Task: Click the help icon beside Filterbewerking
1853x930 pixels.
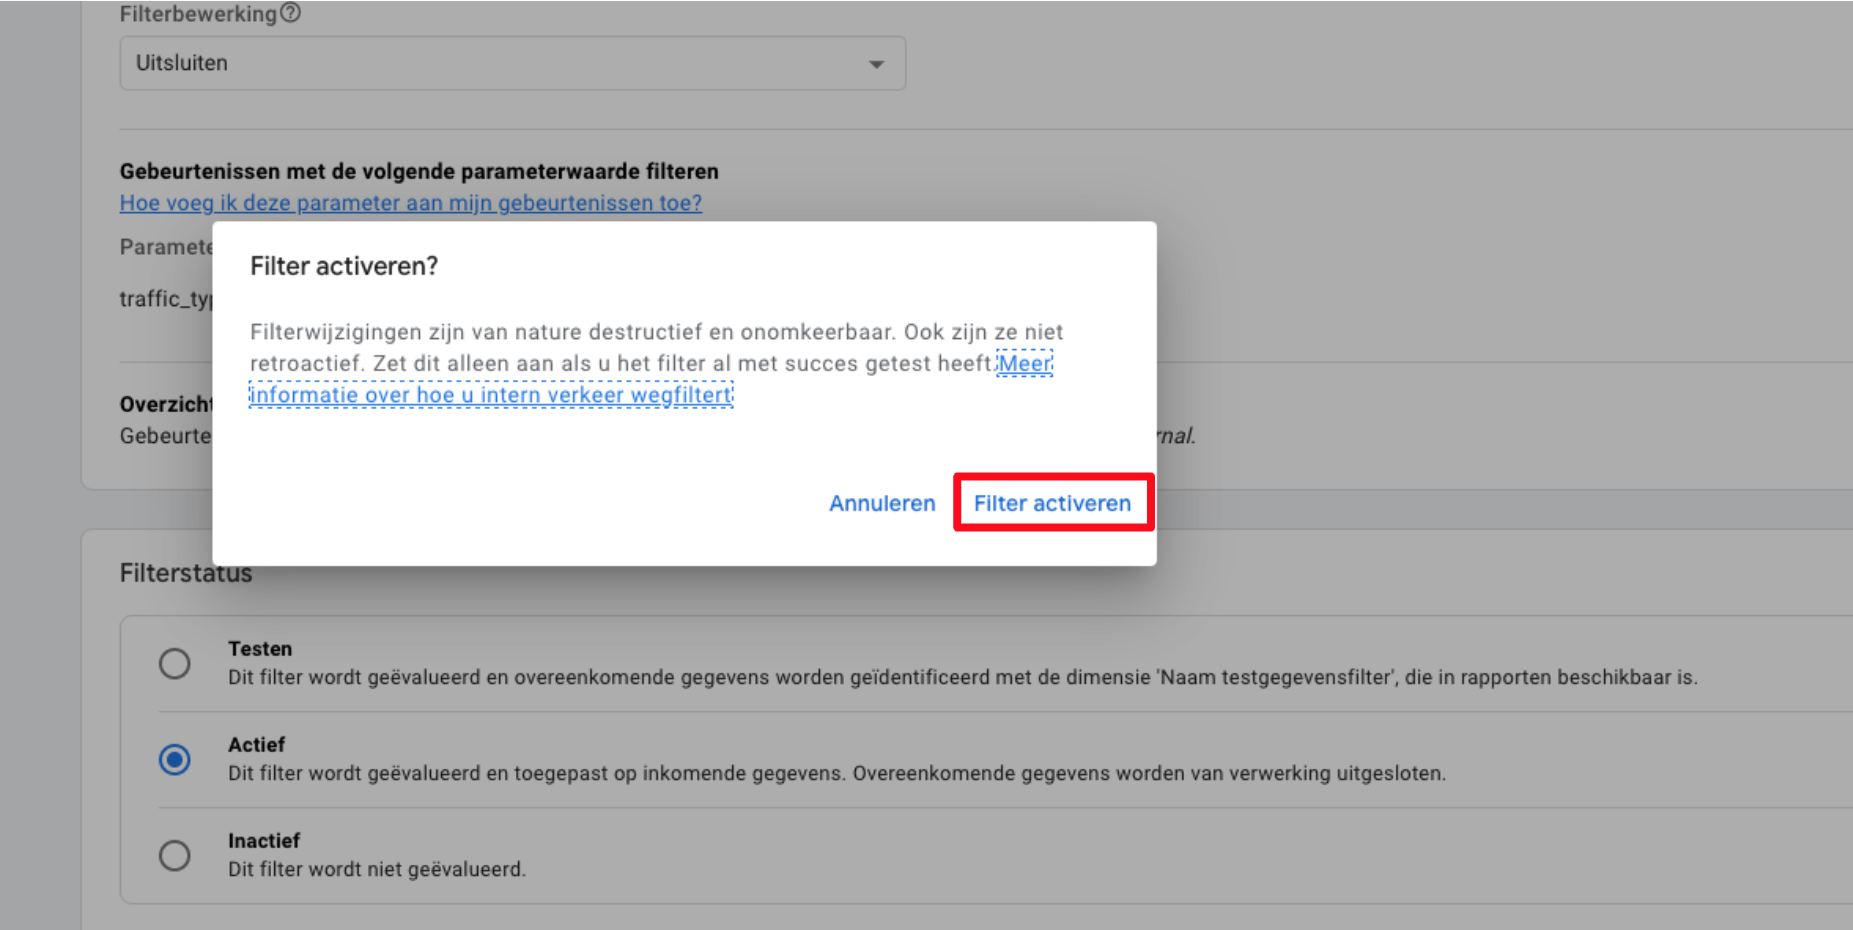Action: pyautogui.click(x=290, y=13)
